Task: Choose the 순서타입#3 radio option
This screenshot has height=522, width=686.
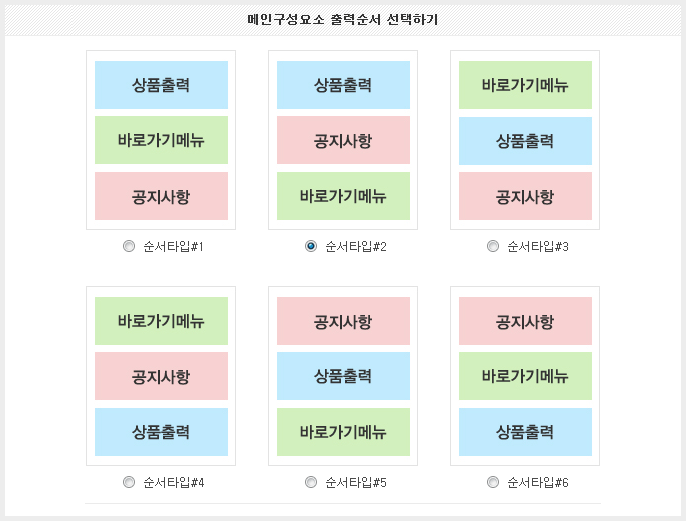Action: click(x=493, y=246)
